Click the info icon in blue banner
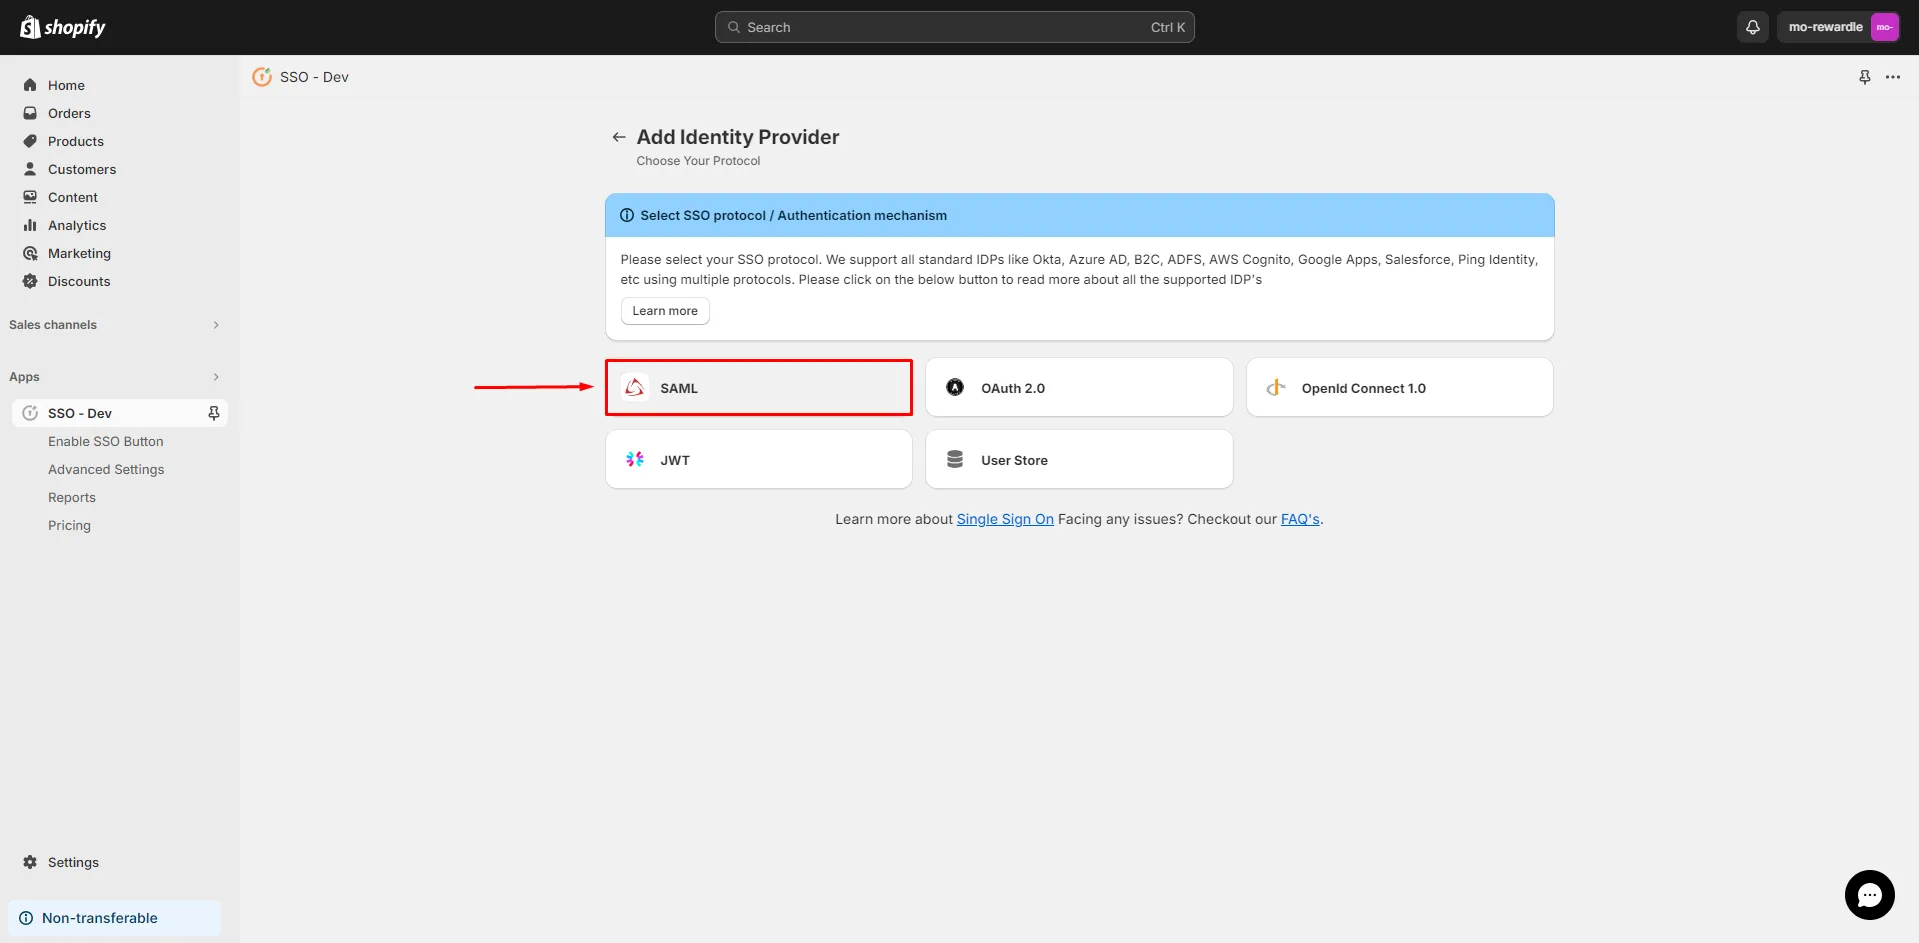Screen dimensions: 1919x943 coord(627,215)
